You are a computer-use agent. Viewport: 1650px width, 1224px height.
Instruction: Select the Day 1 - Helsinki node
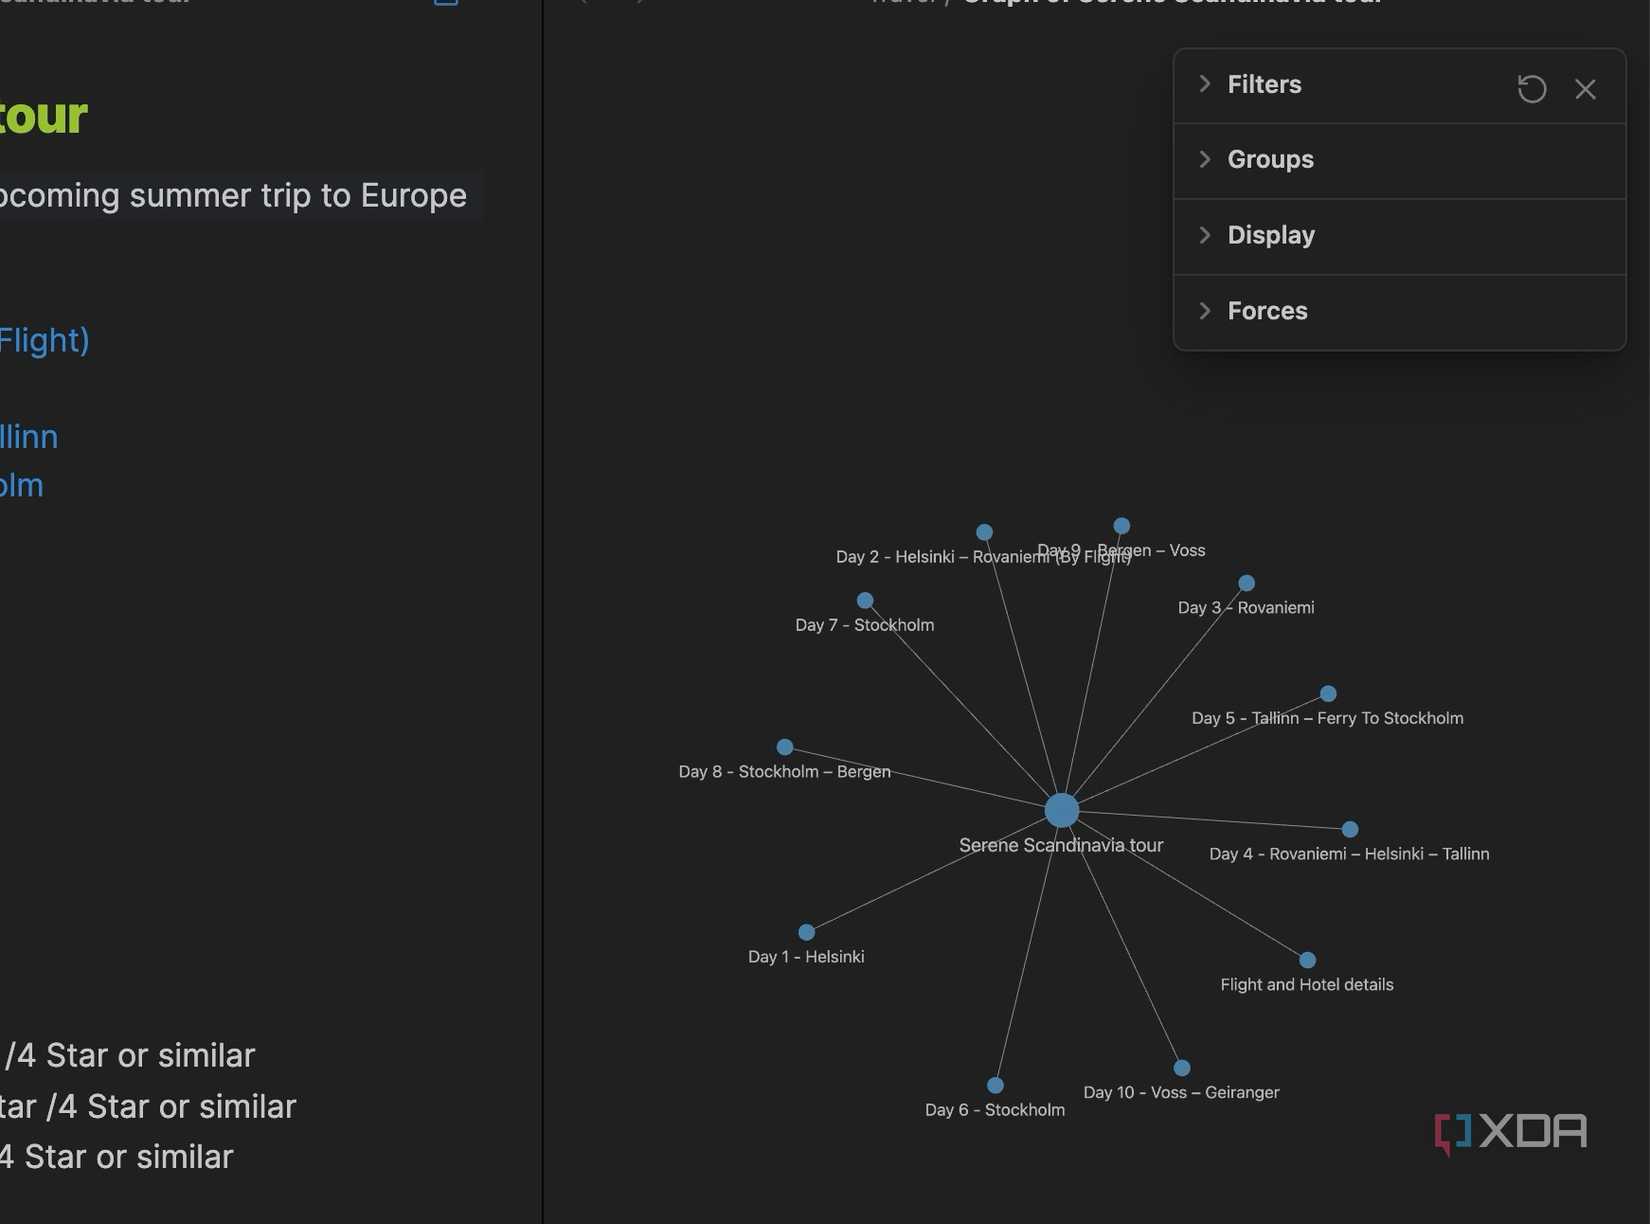coord(806,931)
